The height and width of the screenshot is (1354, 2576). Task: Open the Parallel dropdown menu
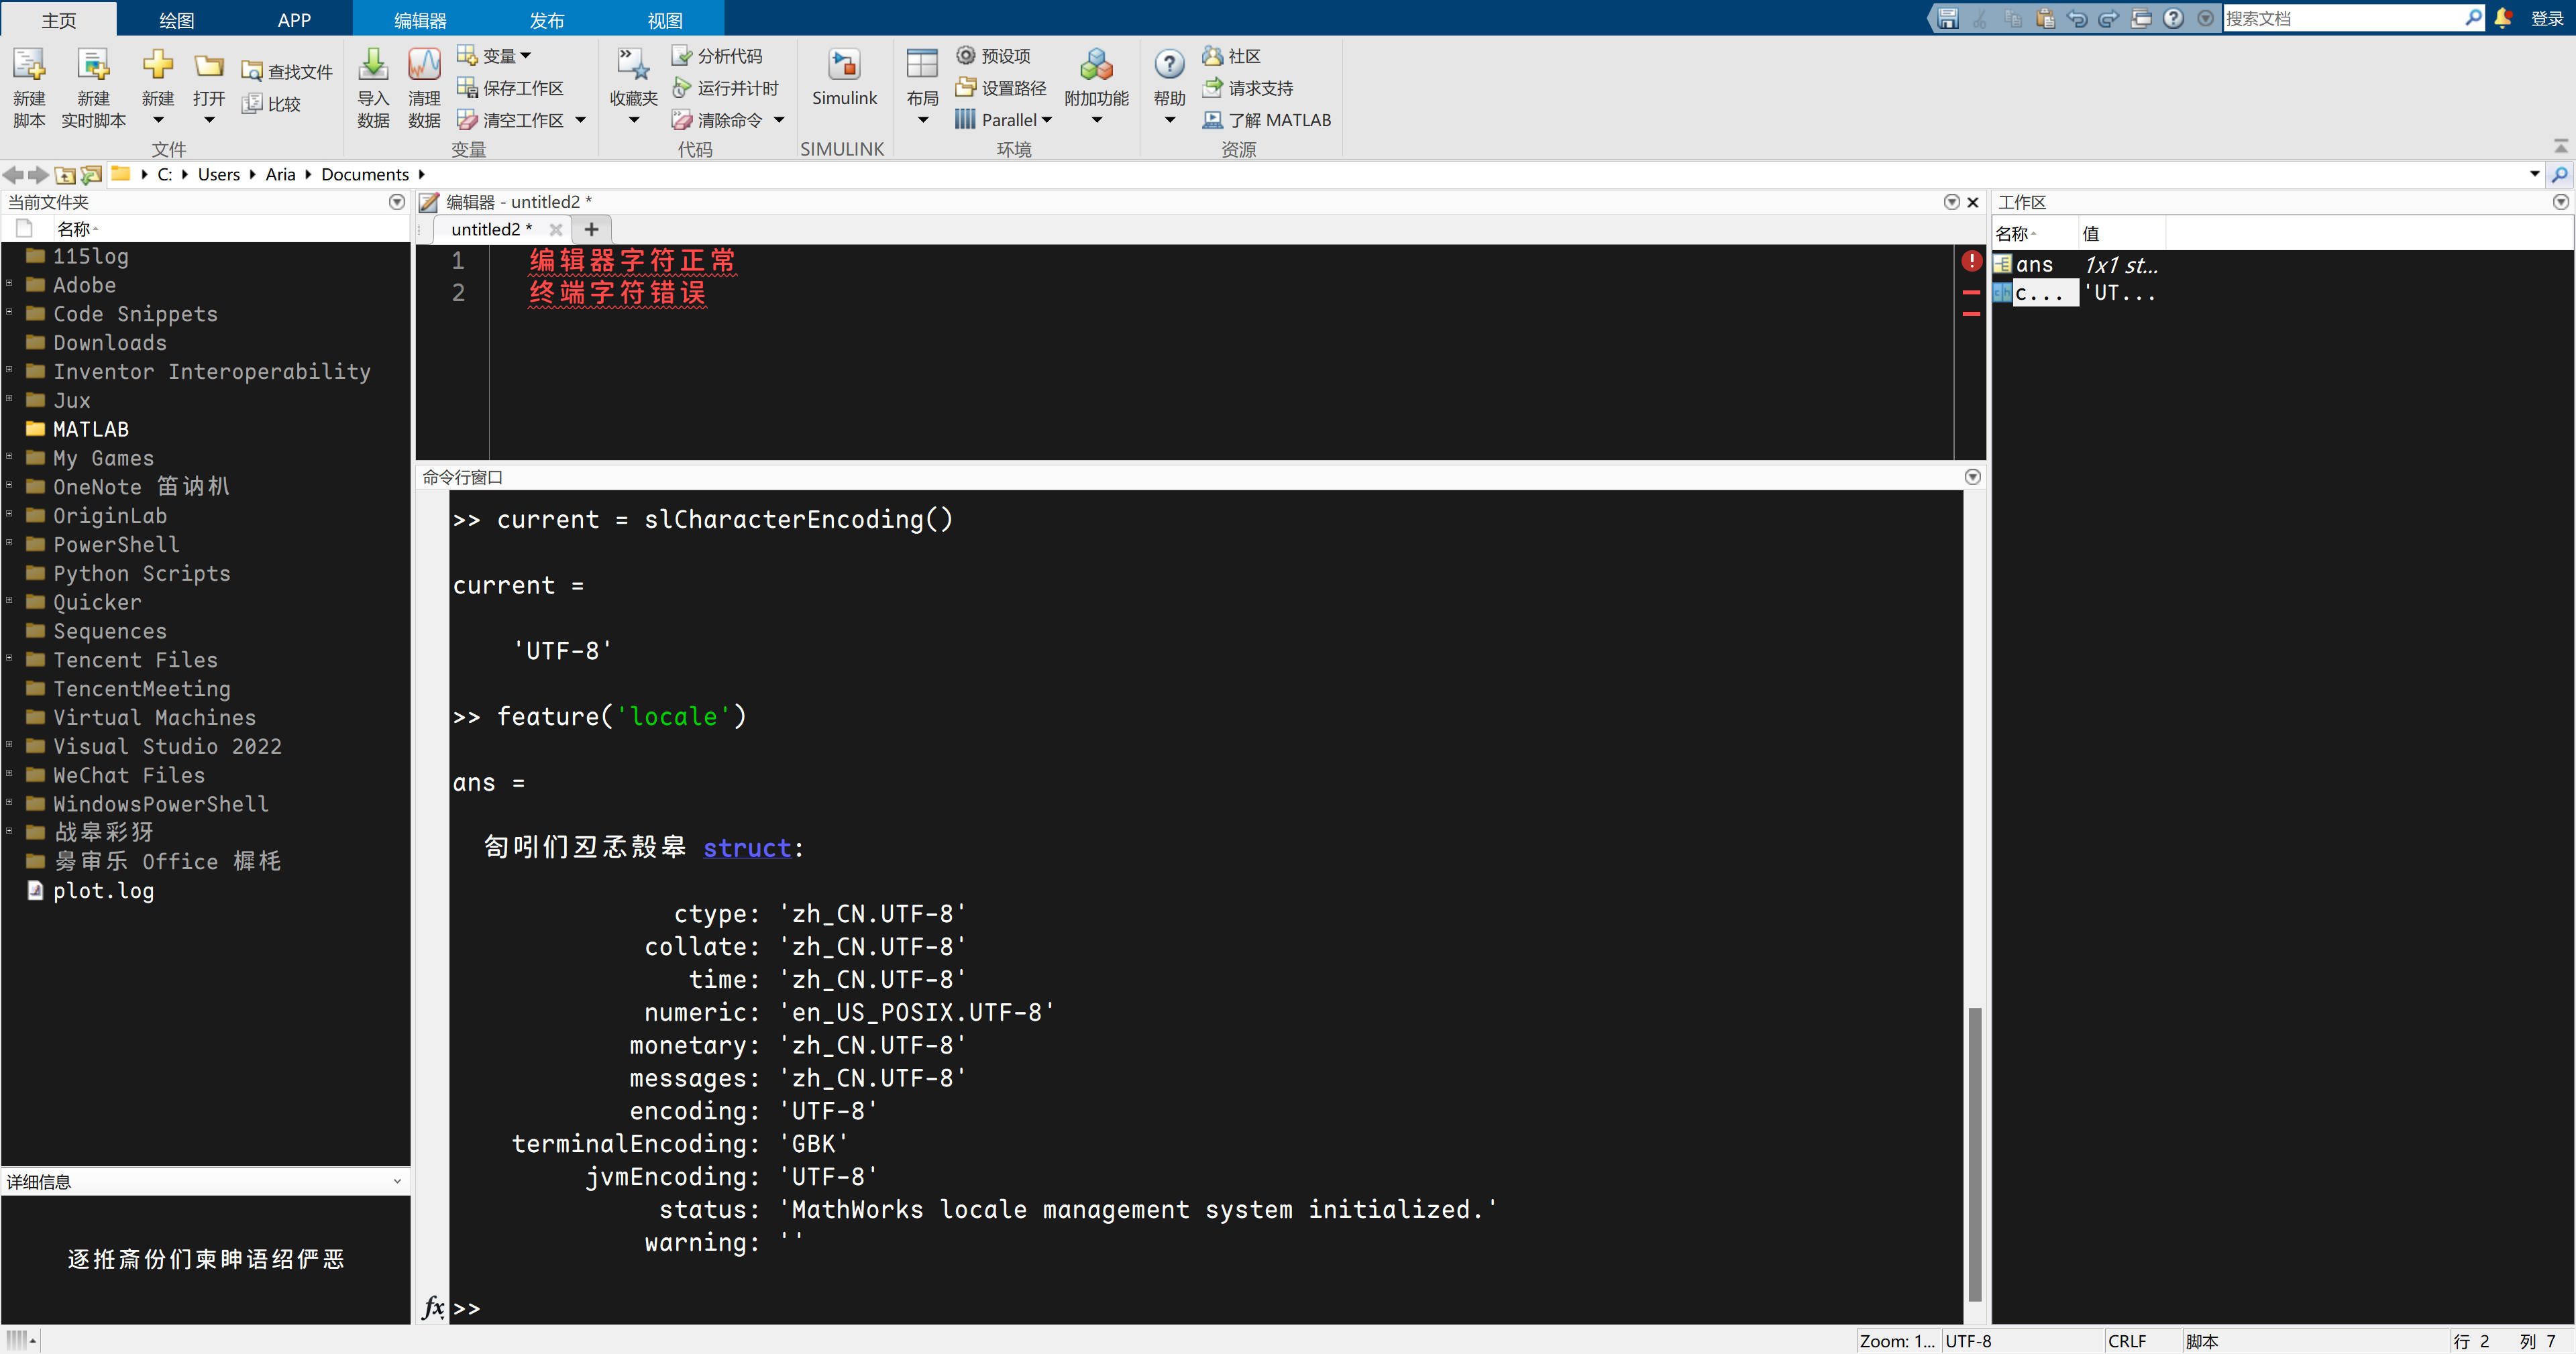(x=1047, y=119)
